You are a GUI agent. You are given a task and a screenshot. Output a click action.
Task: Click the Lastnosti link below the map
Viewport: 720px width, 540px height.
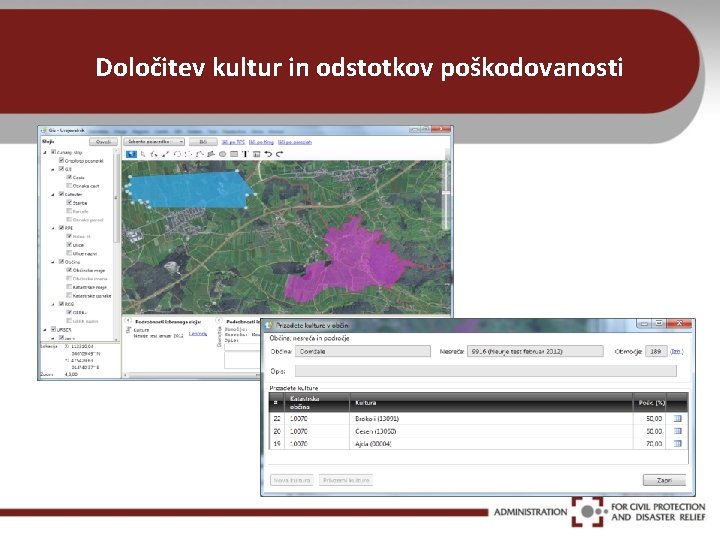point(198,333)
